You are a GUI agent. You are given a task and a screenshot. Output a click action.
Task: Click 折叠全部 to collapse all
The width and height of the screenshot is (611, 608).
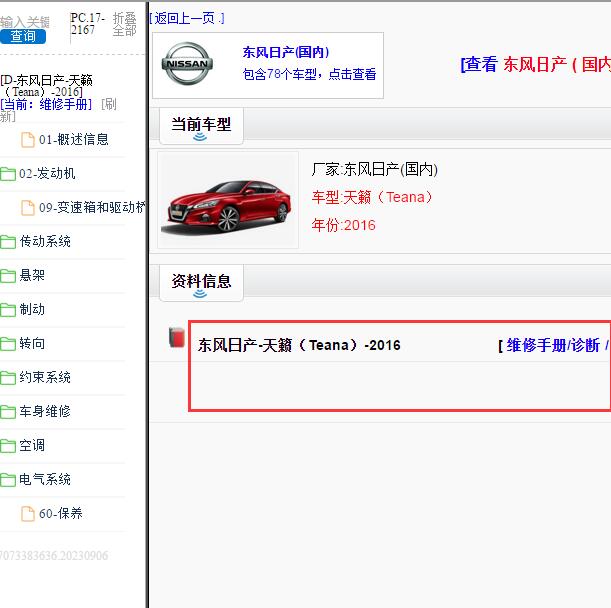(x=124, y=24)
